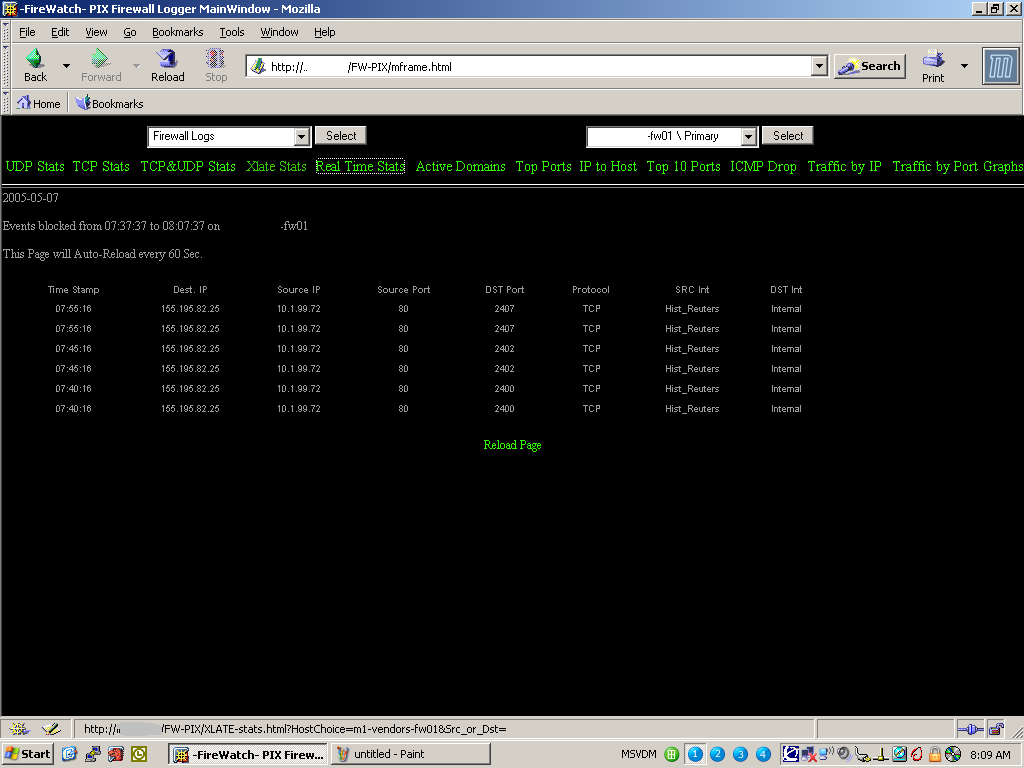The width and height of the screenshot is (1024, 768).
Task: Open the Bookmarks menu in menu bar
Action: (x=177, y=32)
